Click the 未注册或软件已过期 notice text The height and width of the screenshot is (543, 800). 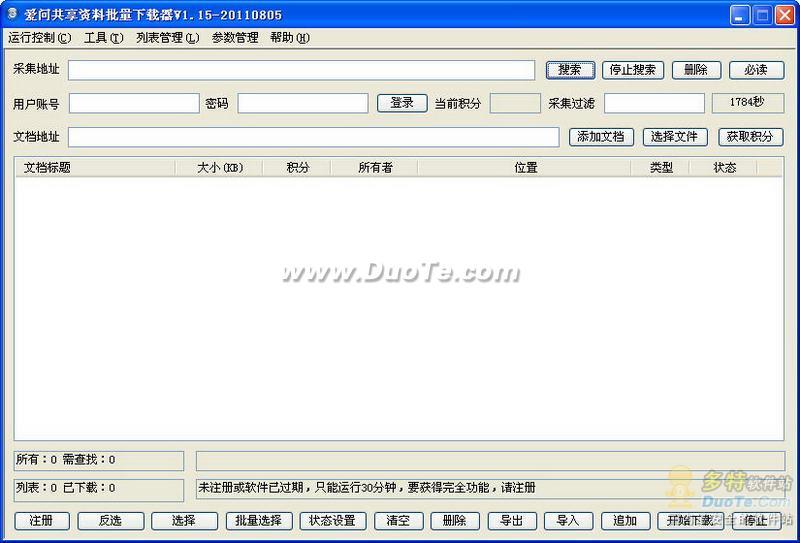[x=367, y=487]
